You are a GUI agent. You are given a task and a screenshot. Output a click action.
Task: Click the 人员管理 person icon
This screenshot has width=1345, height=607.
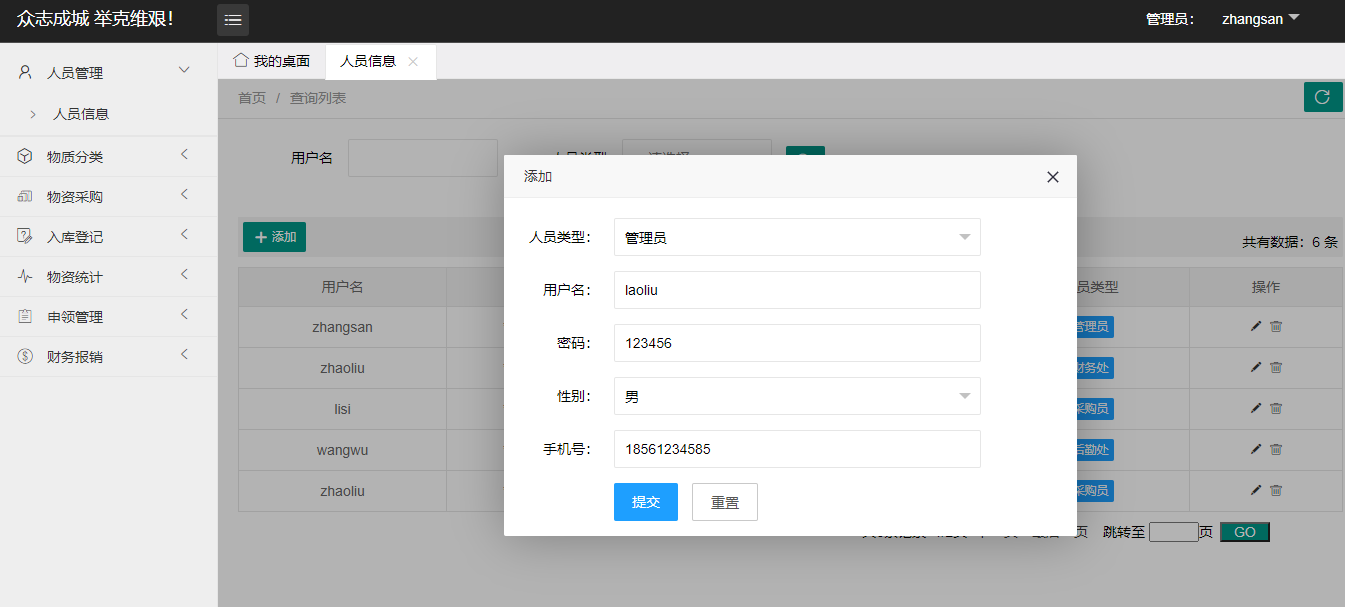pos(26,72)
